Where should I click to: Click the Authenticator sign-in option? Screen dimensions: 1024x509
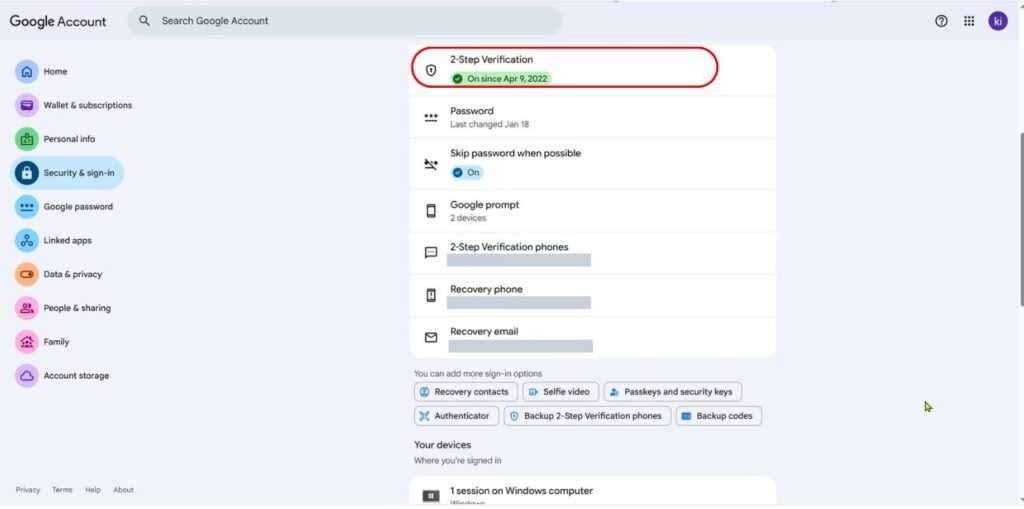point(456,416)
